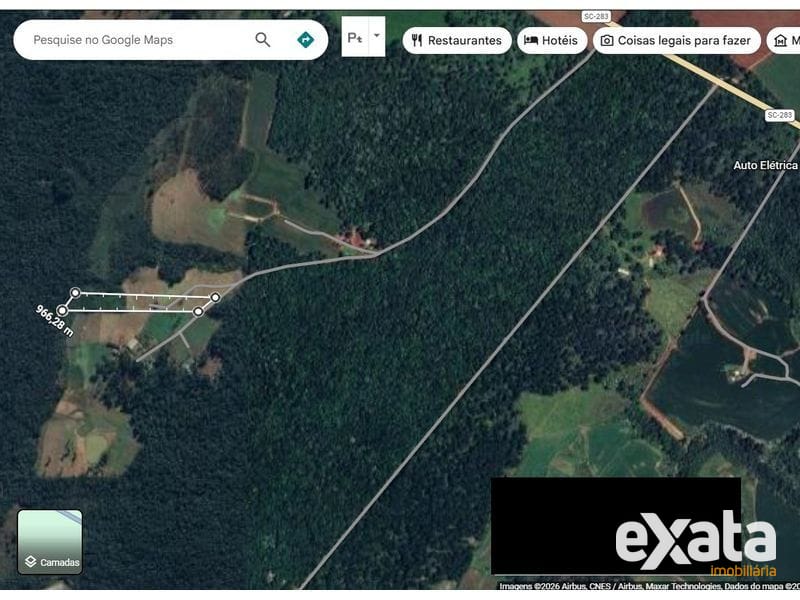Click the search magnifier icon
This screenshot has width=800, height=600.
coord(262,40)
